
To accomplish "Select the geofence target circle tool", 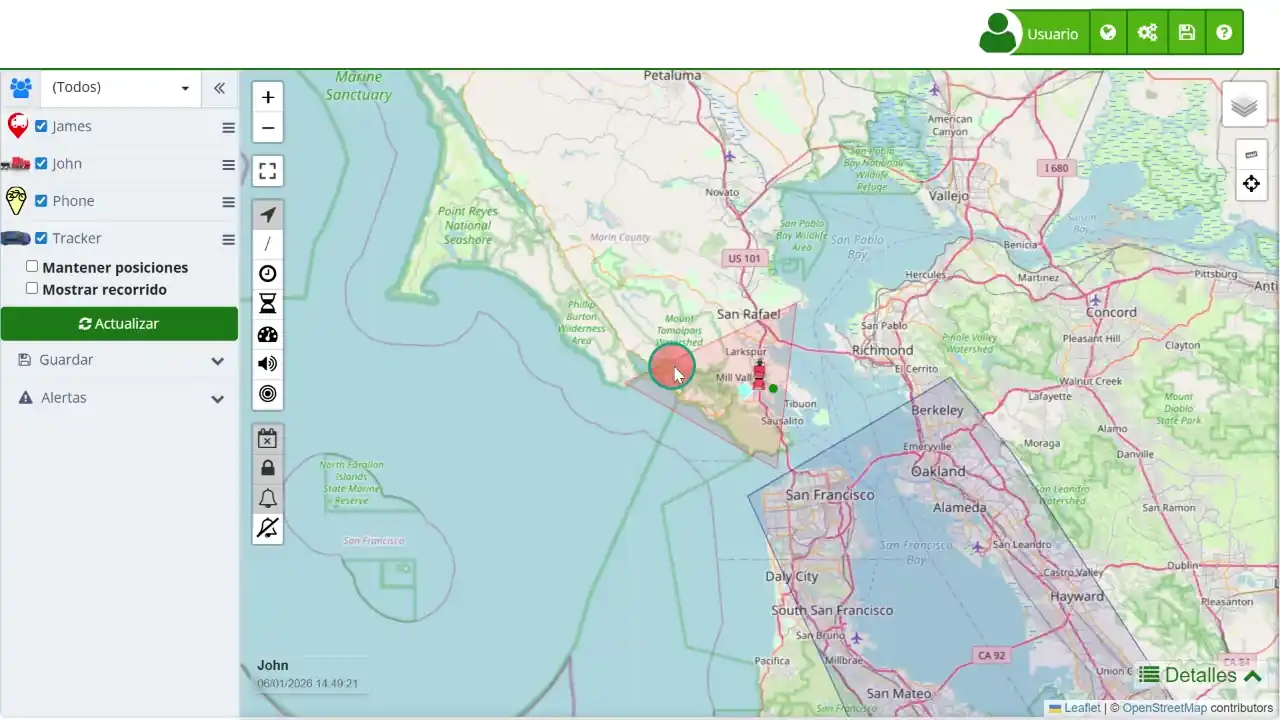I will (x=267, y=393).
